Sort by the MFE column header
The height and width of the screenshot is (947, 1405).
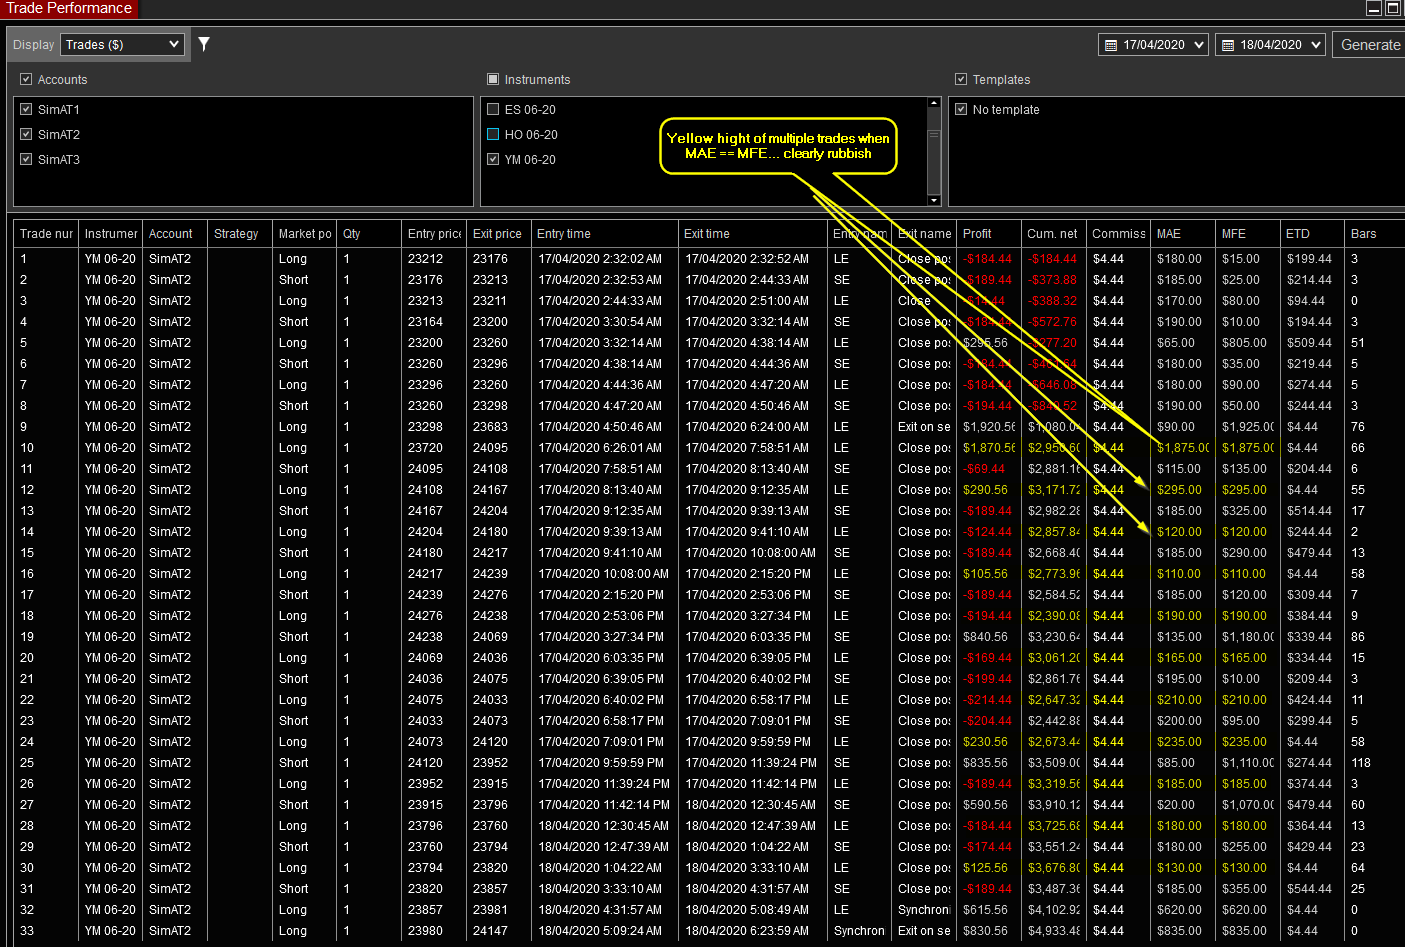1248,234
